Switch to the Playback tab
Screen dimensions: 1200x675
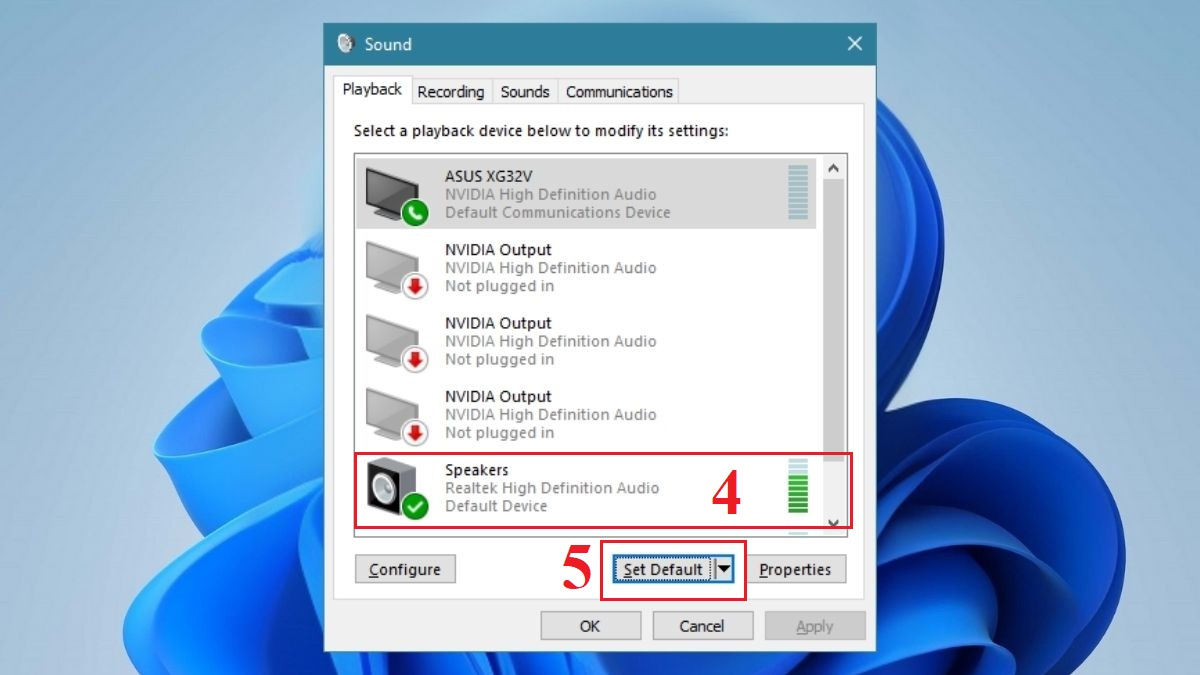(372, 89)
